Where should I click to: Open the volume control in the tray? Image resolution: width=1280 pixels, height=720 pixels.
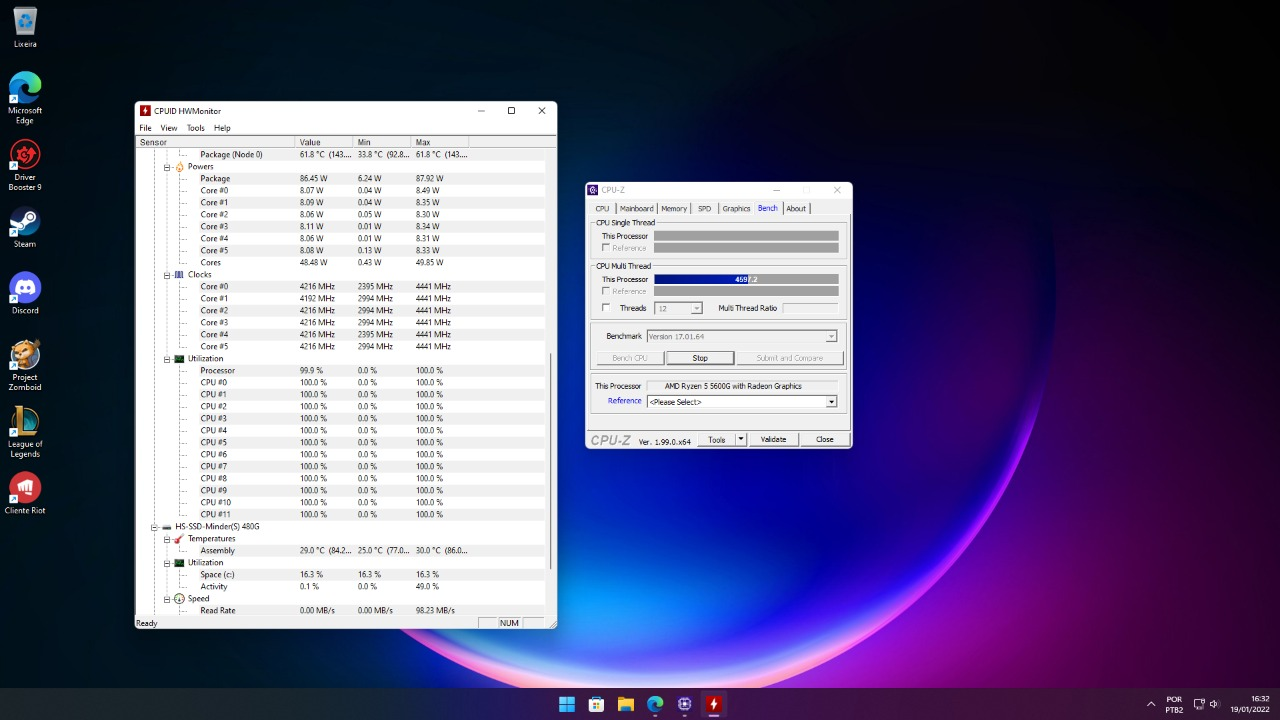click(1214, 704)
